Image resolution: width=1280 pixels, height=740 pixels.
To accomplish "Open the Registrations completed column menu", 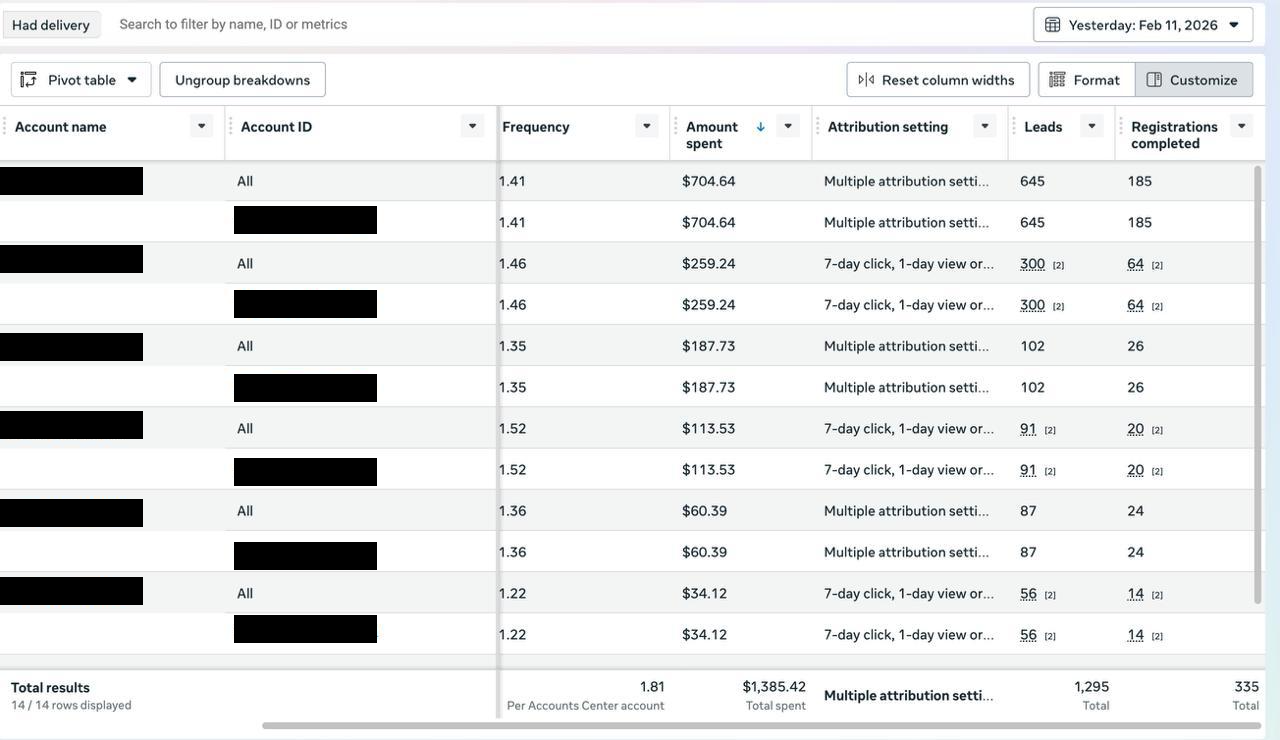I will click(x=1241, y=126).
